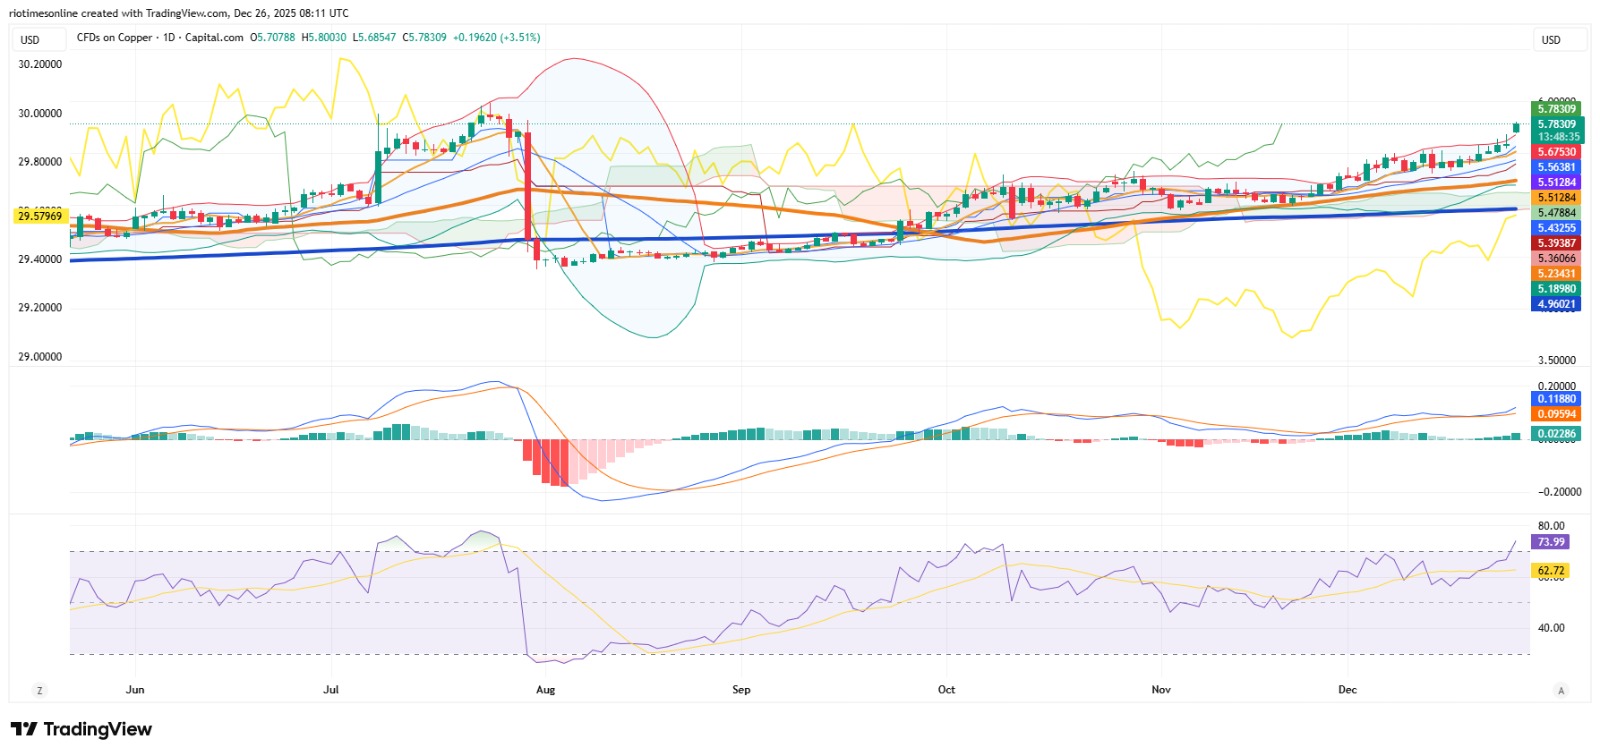Click the yellow RSI average label 62.72
Screen dimensions: 1600x756
pos(1551,571)
